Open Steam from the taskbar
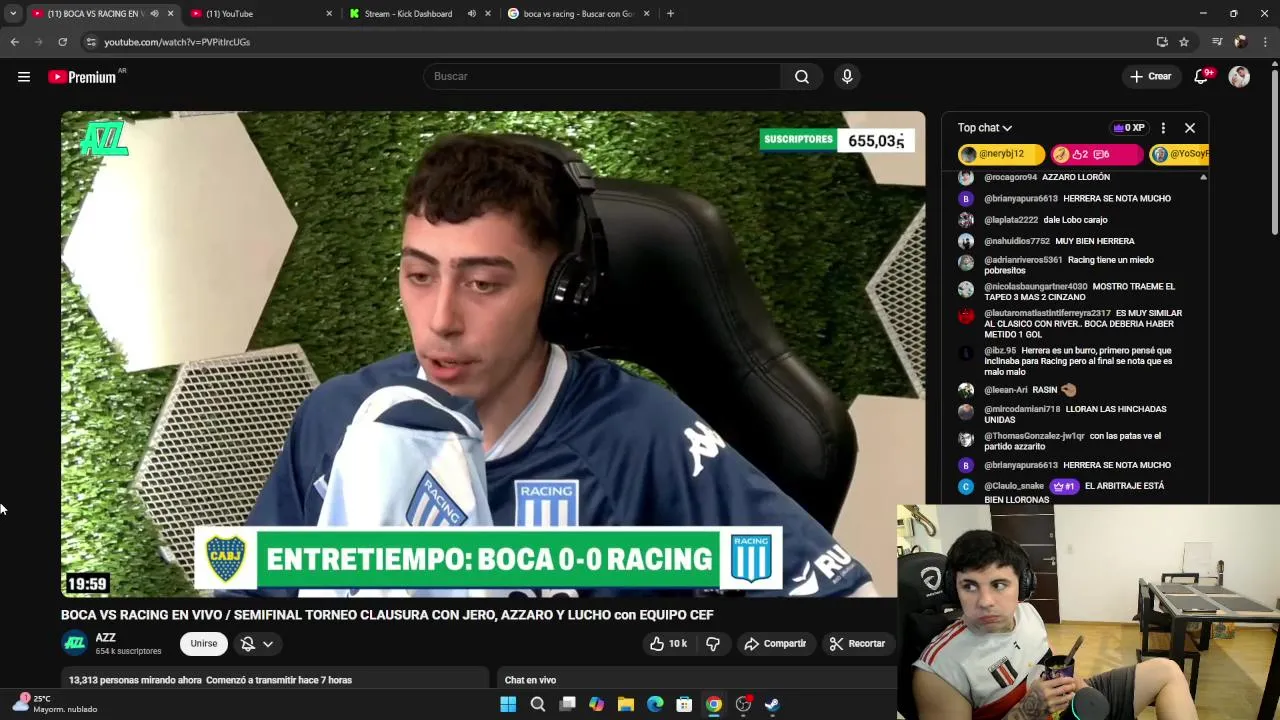This screenshot has width=1280, height=720. (x=772, y=705)
